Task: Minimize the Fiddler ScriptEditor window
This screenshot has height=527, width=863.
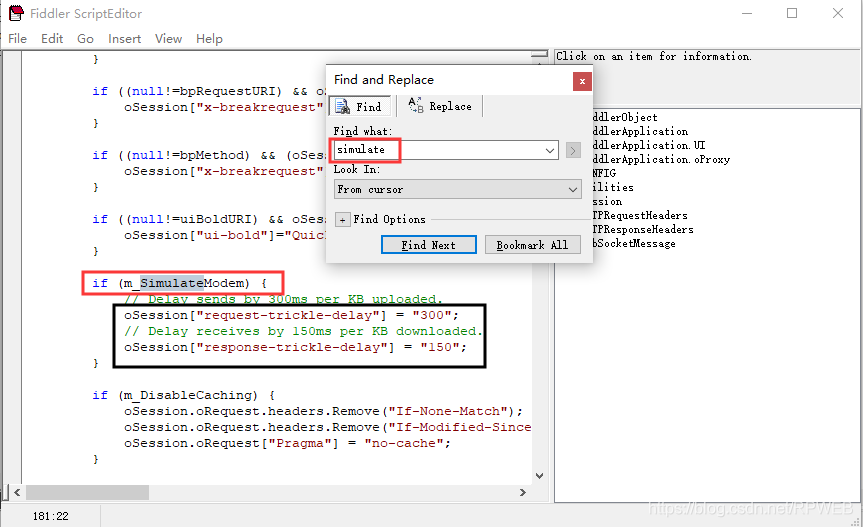Action: [x=747, y=13]
